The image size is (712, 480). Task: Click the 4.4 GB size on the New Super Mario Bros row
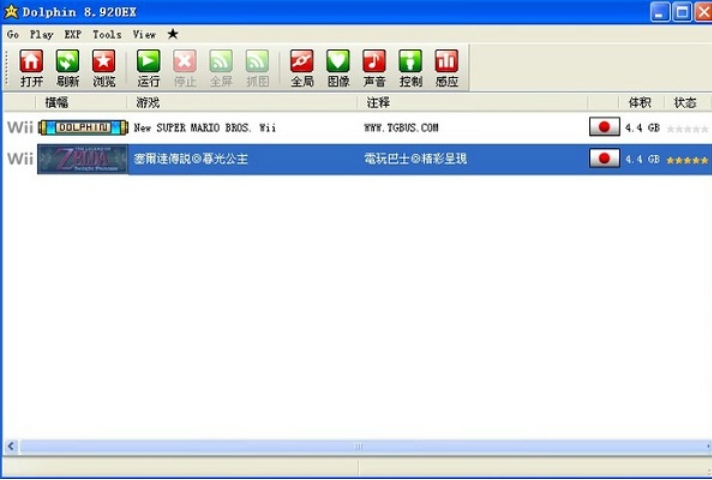point(642,128)
